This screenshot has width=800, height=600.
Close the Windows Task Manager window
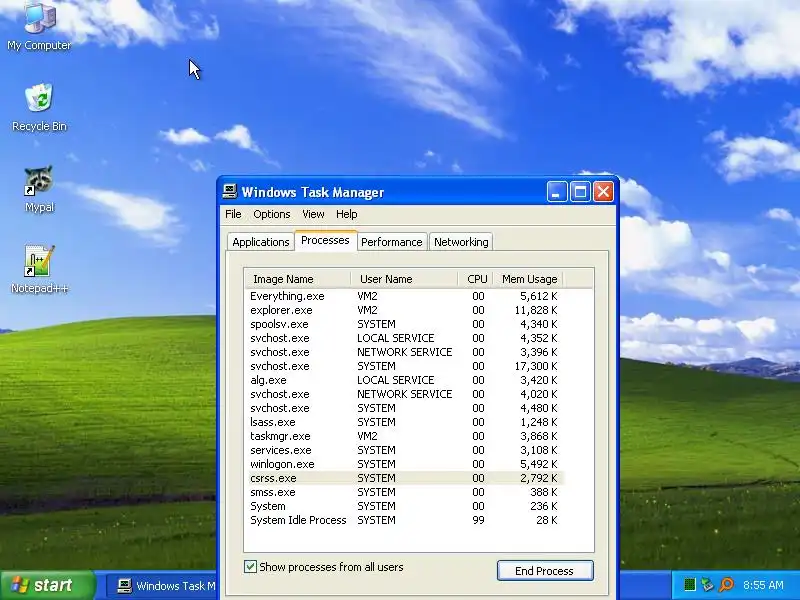pos(604,192)
